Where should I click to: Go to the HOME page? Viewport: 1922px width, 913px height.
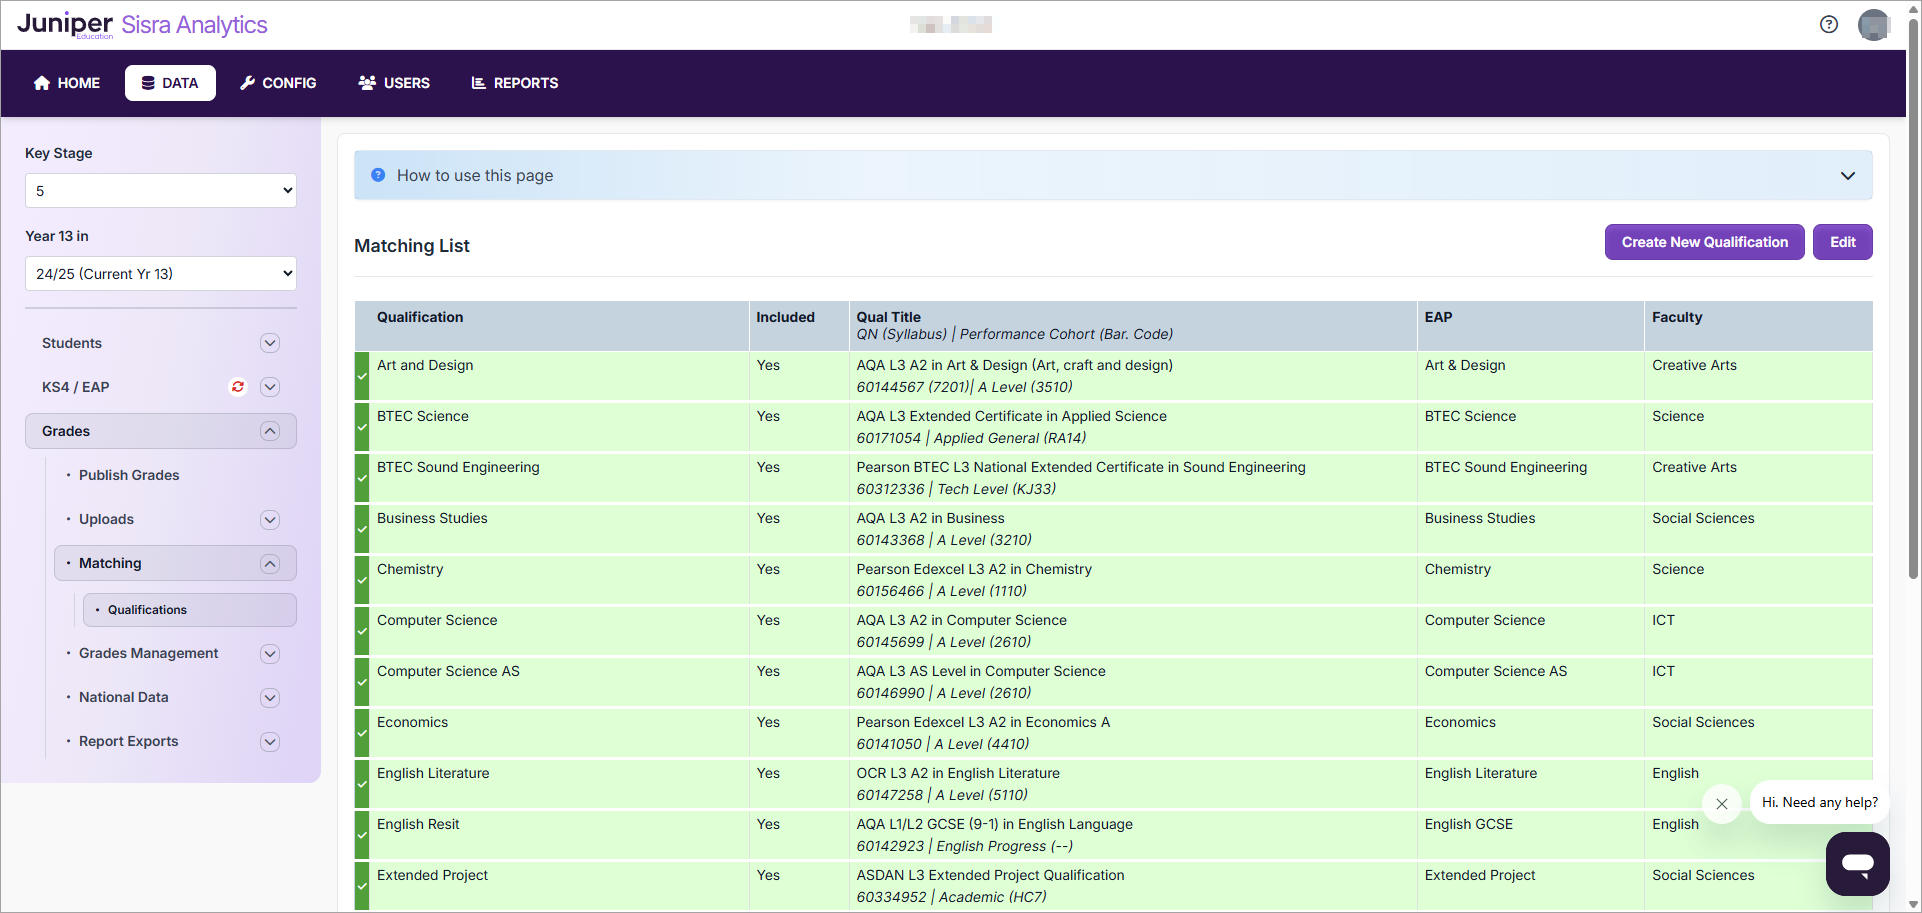tap(67, 83)
